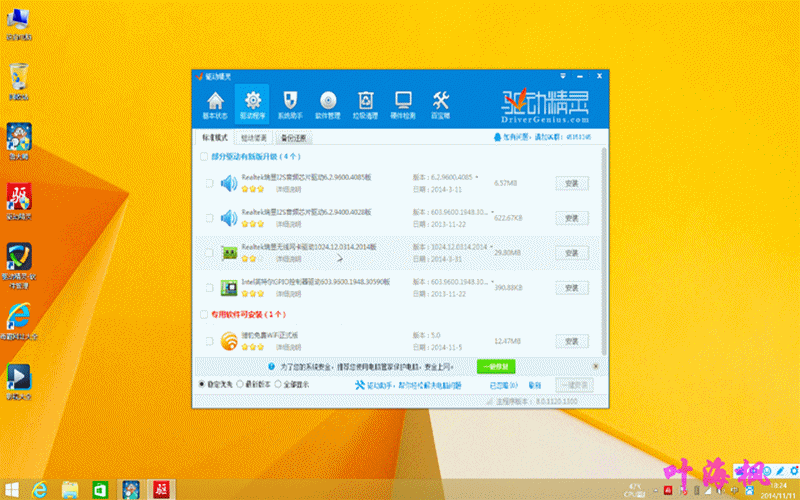800x500 pixels.
Task: Open the Windows Start button
Action: click(x=11, y=490)
